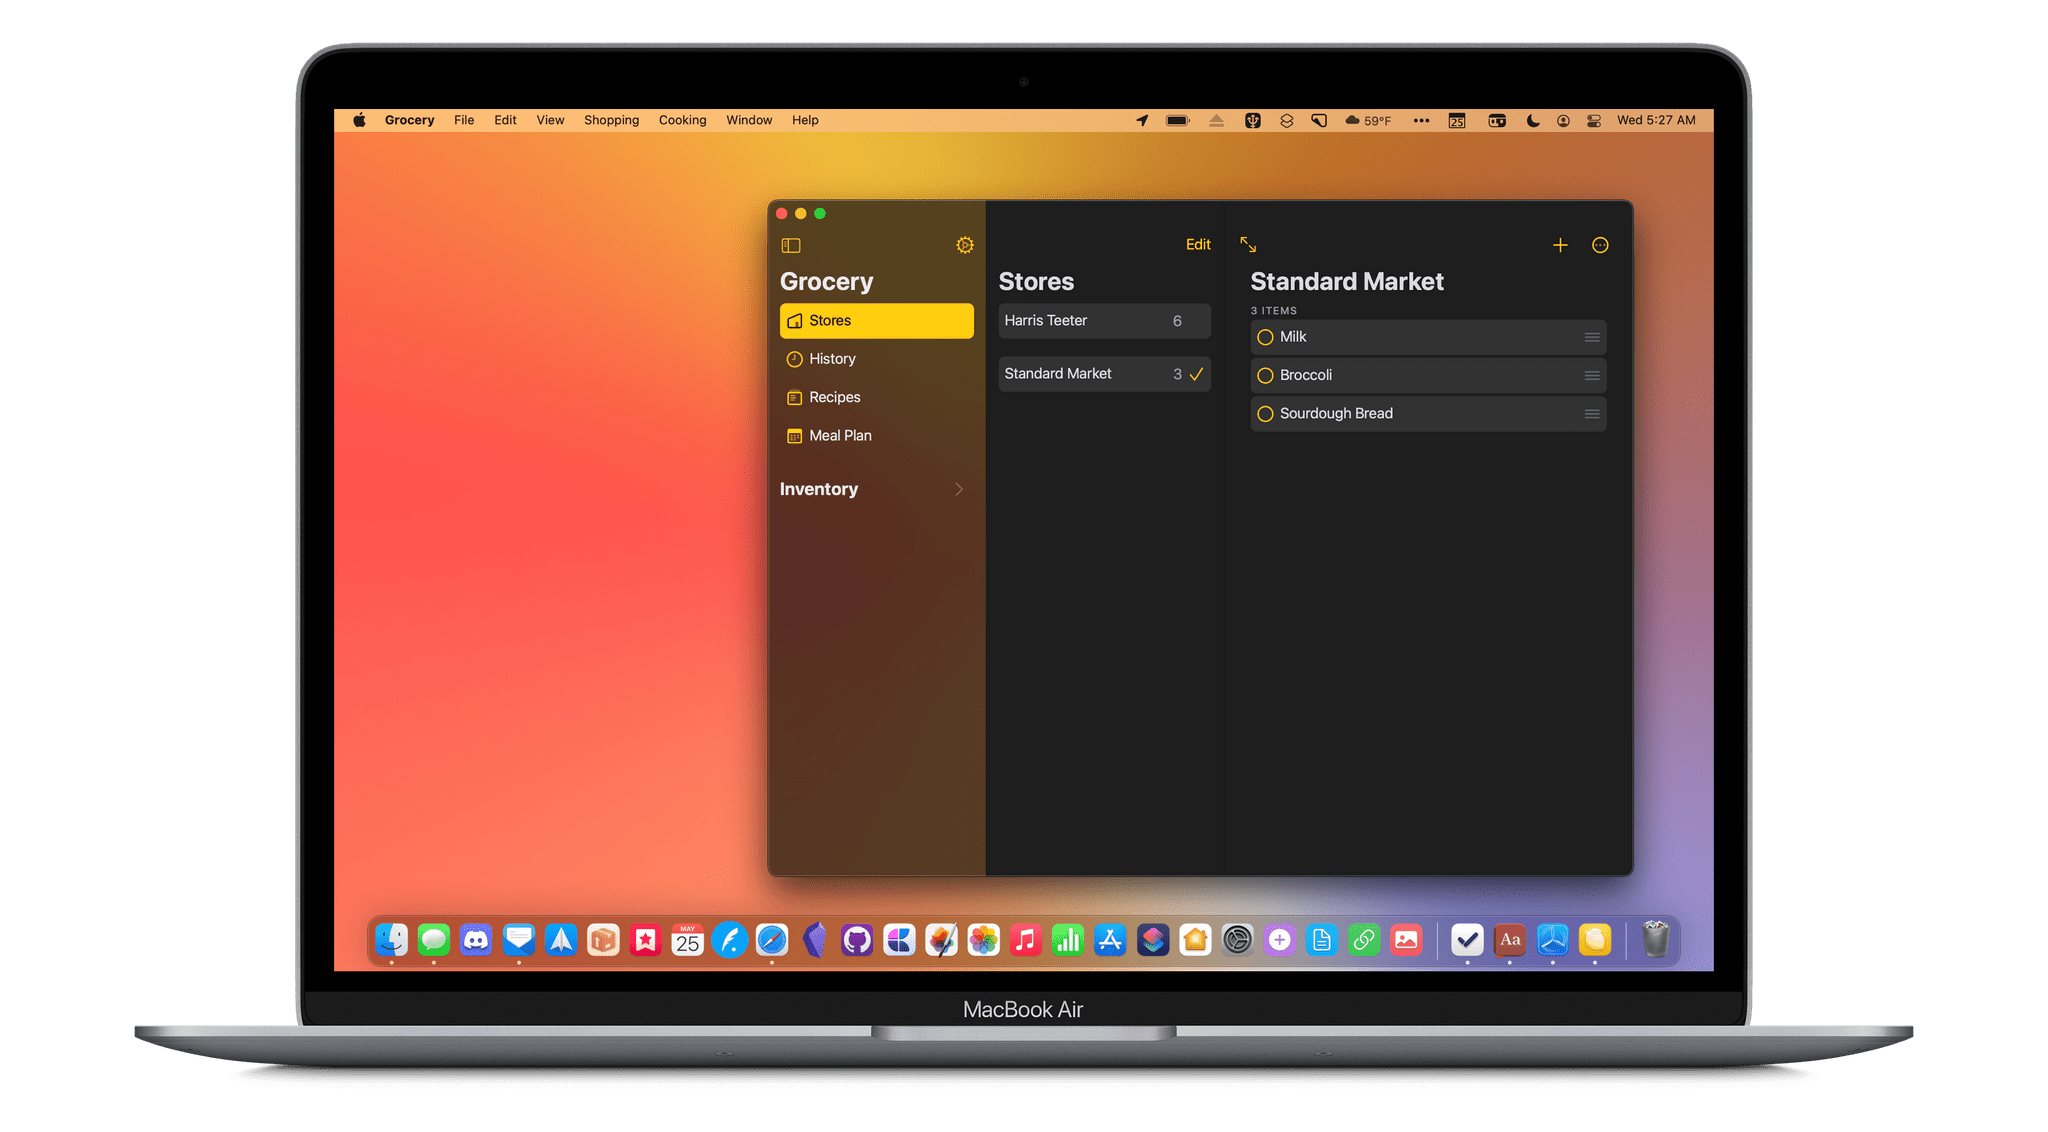Launch GitHub Desktop from the Dock
Viewport: 2048px width, 1132px height.
(857, 940)
